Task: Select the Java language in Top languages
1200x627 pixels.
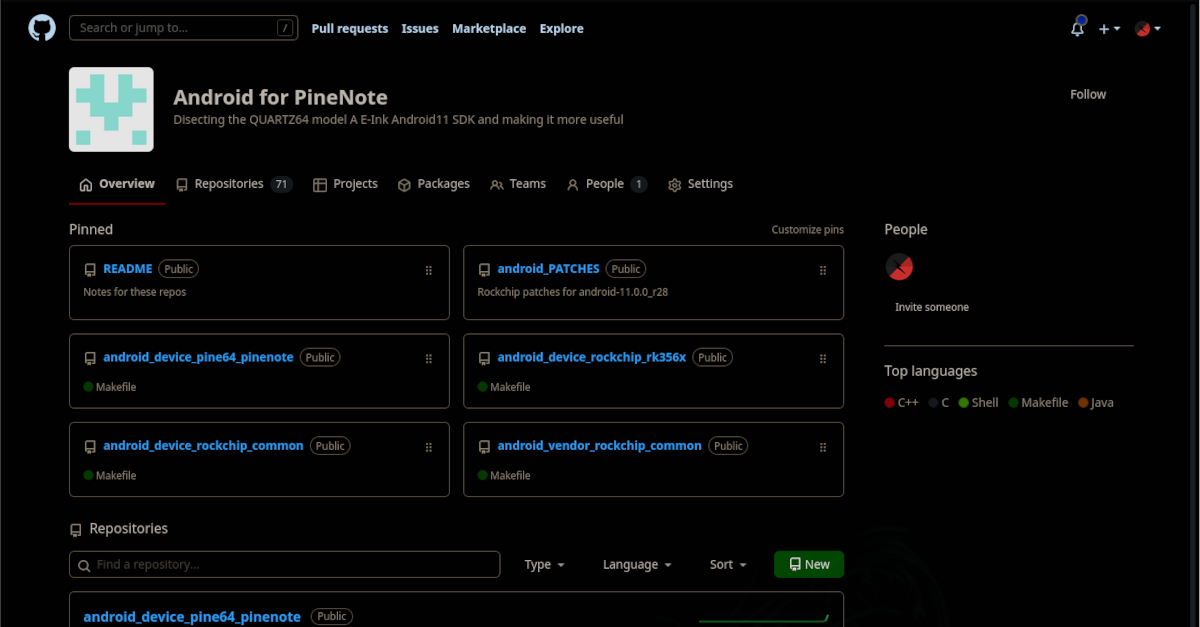Action: 1095,403
